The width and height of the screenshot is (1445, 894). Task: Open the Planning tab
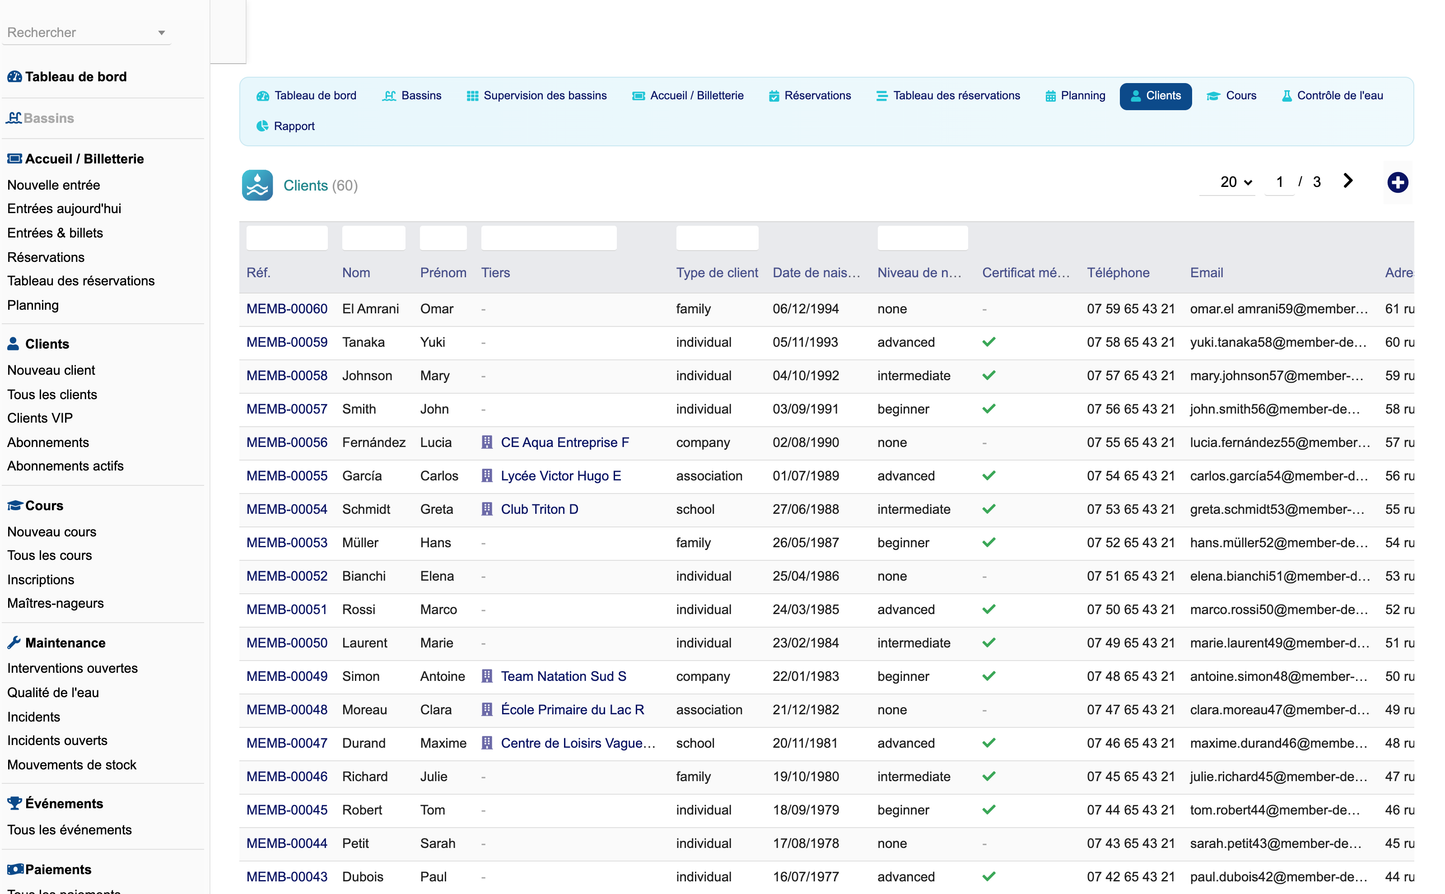tap(1075, 96)
